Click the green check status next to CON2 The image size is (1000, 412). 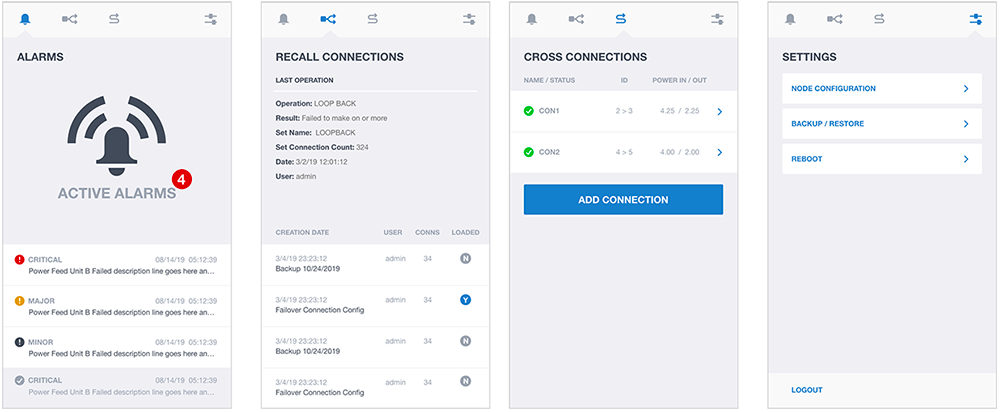click(529, 152)
